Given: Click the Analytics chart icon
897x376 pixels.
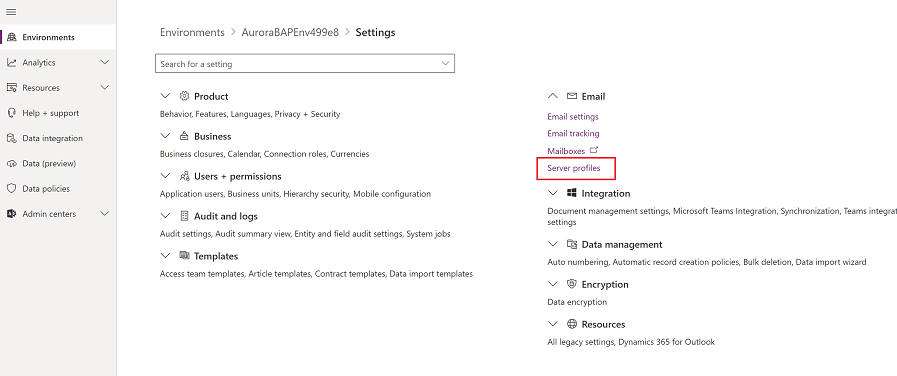Looking at the screenshot, I should tap(11, 62).
